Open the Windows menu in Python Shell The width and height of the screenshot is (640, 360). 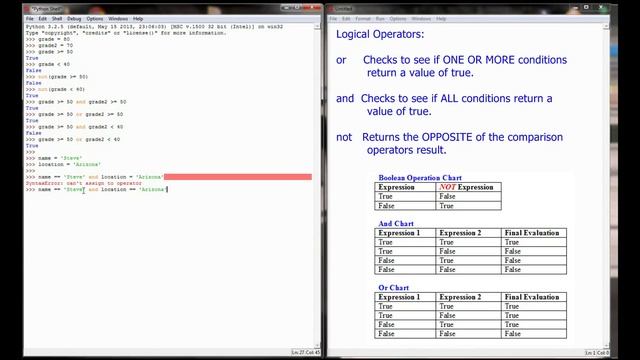click(118, 19)
